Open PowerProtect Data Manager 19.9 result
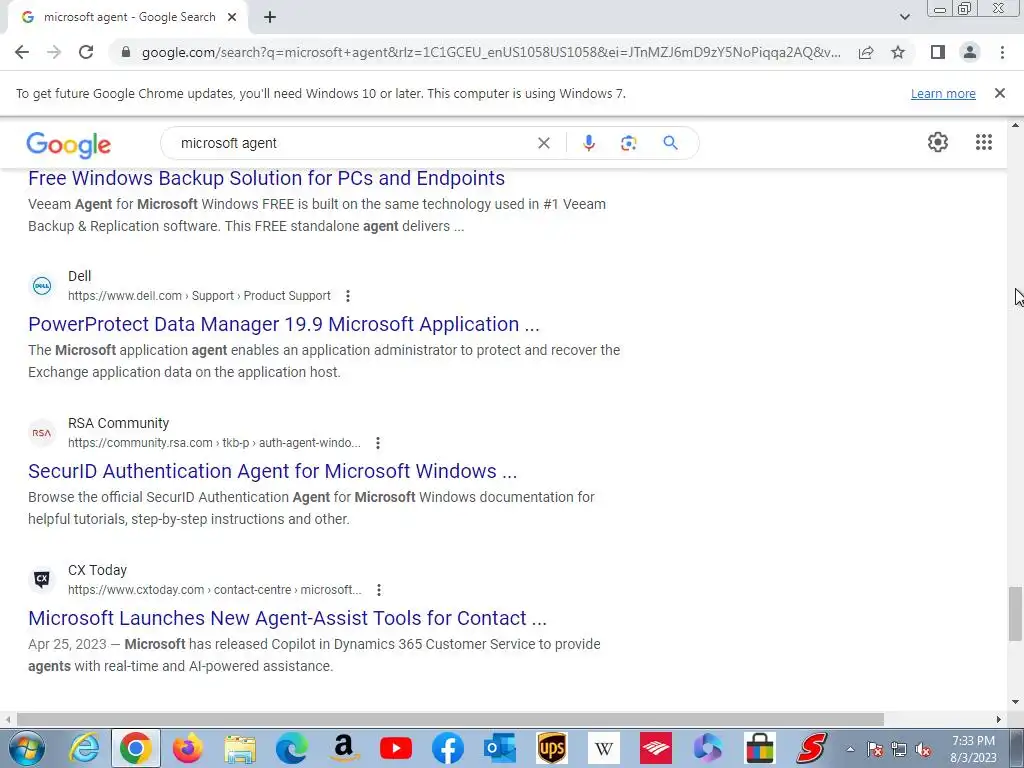The width and height of the screenshot is (1024, 768). click(x=284, y=324)
